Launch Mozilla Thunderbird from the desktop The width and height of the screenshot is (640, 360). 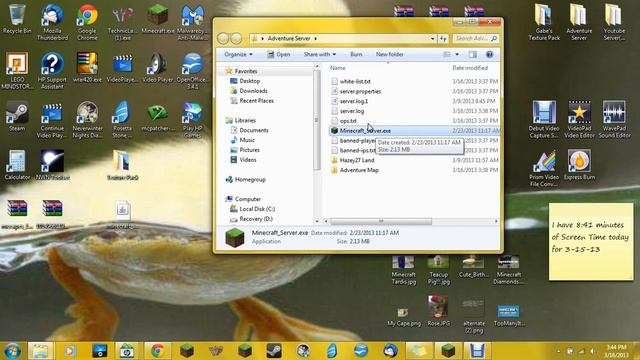point(52,22)
